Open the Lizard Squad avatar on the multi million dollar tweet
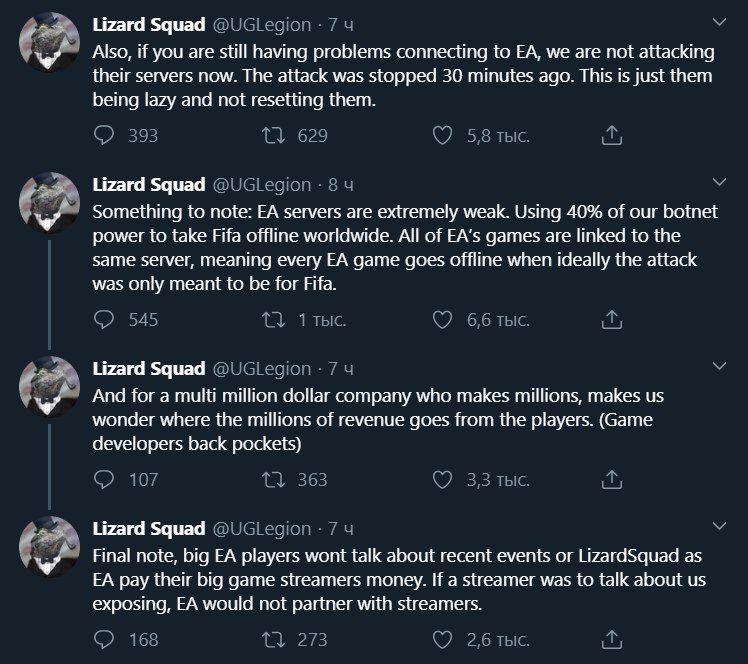Image resolution: width=748 pixels, height=664 pixels. pos(49,386)
